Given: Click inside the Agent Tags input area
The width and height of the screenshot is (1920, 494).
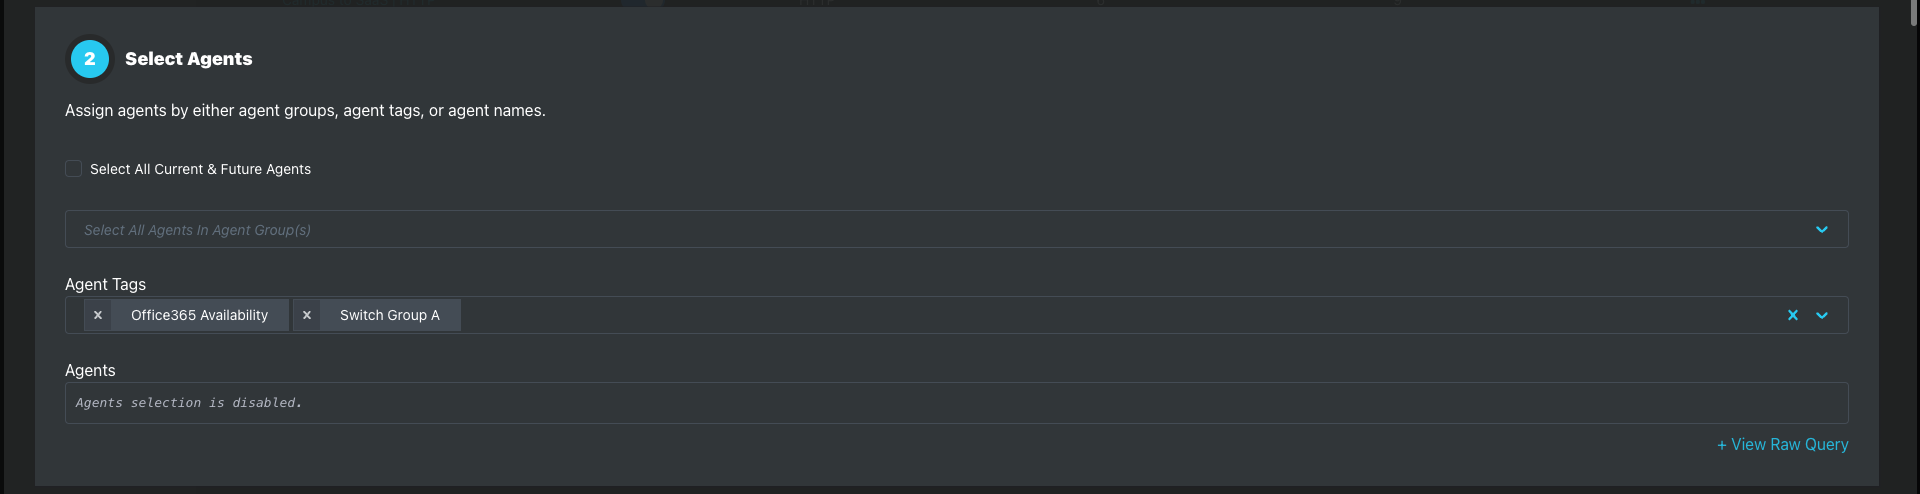Looking at the screenshot, I should click(1120, 315).
